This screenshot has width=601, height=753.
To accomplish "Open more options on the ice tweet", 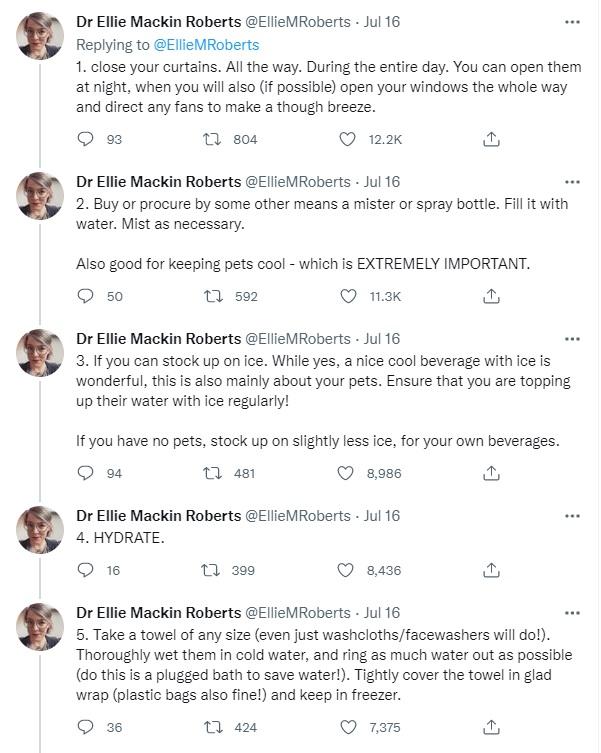I will [x=572, y=338].
